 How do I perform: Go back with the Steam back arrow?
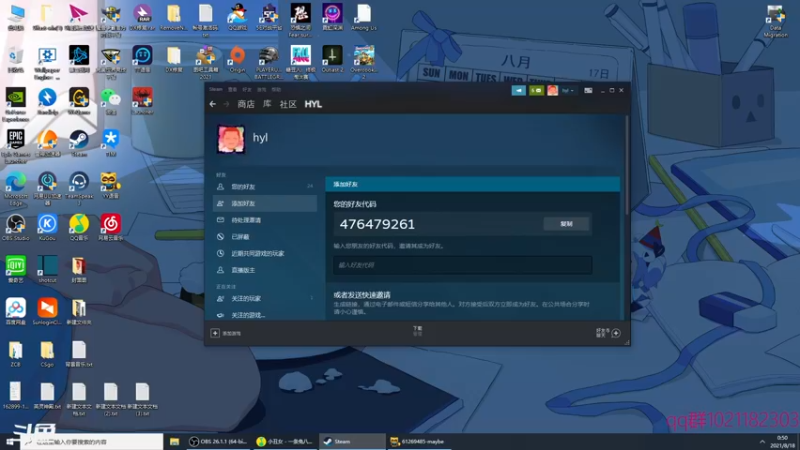[213, 104]
